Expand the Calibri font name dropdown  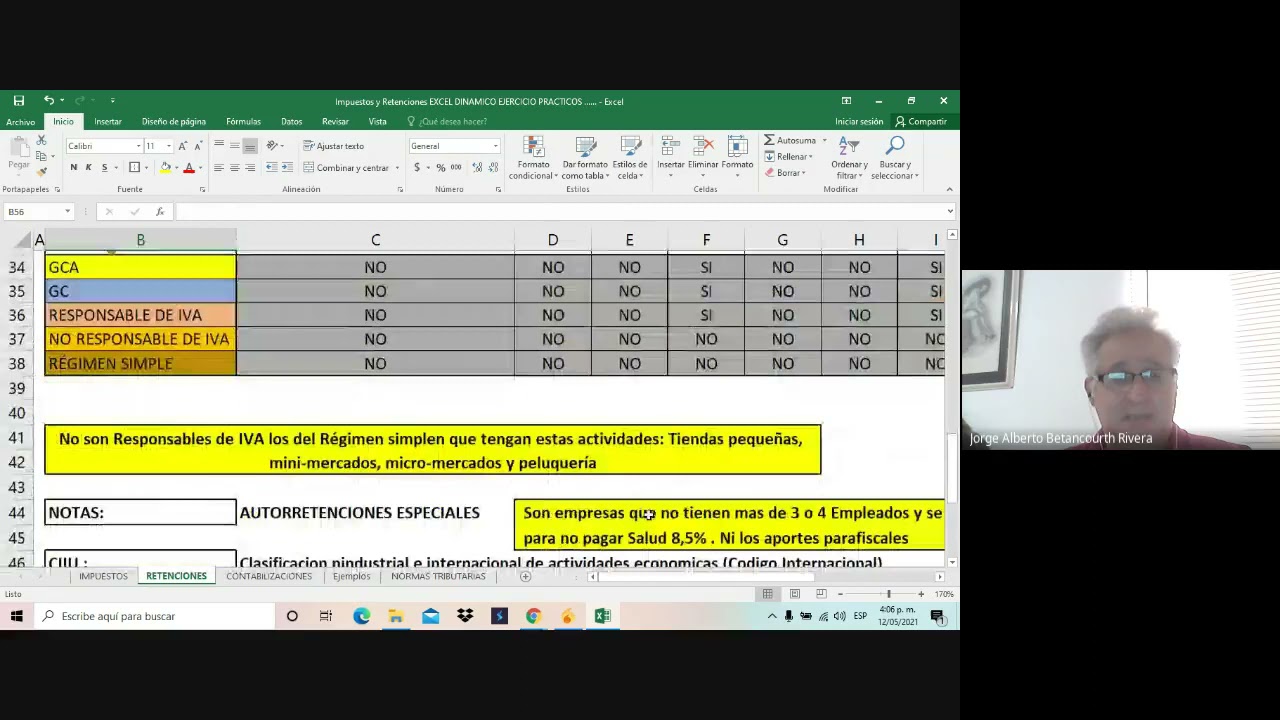138,146
